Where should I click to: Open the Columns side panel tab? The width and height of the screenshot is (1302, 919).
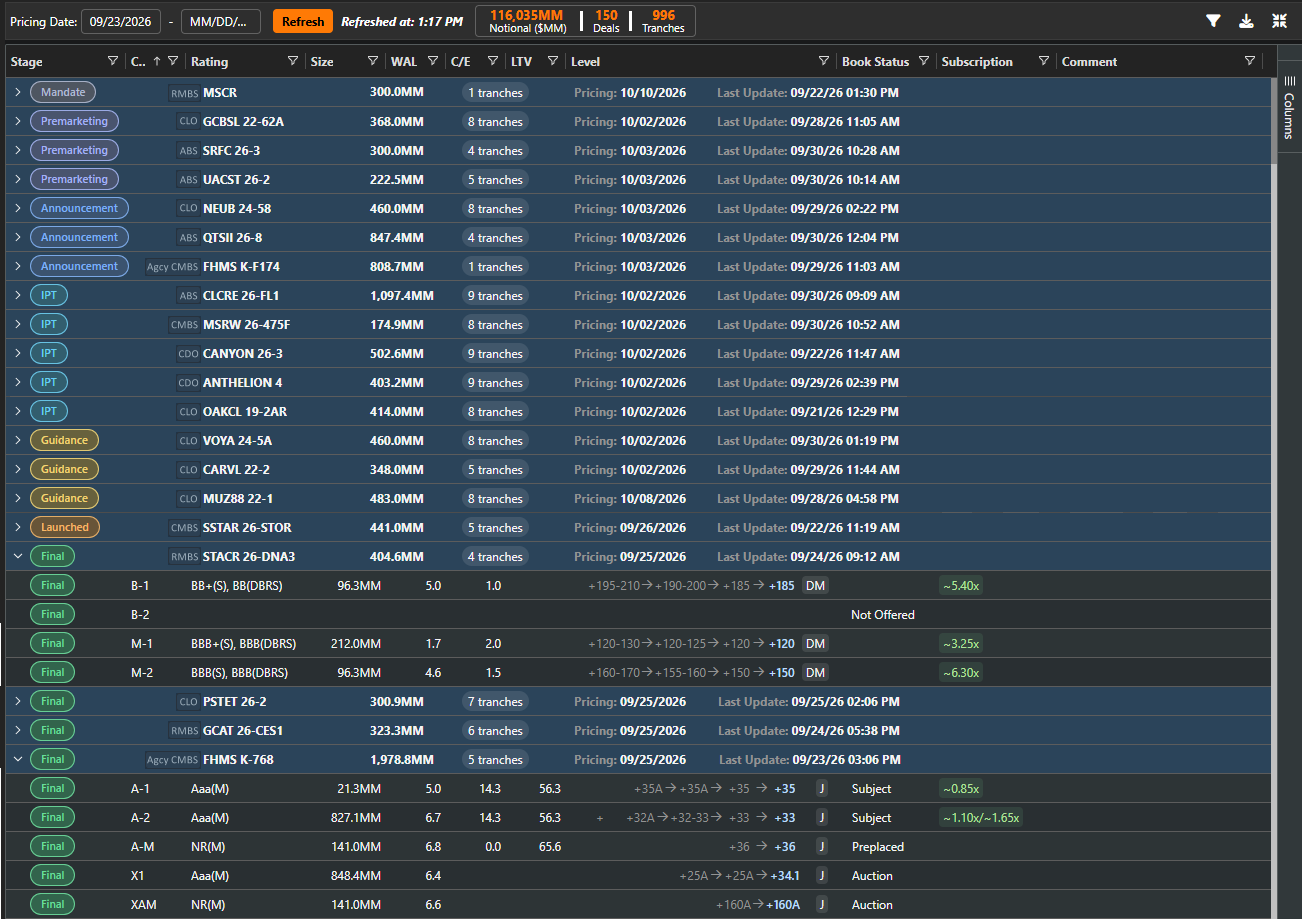pyautogui.click(x=1289, y=109)
